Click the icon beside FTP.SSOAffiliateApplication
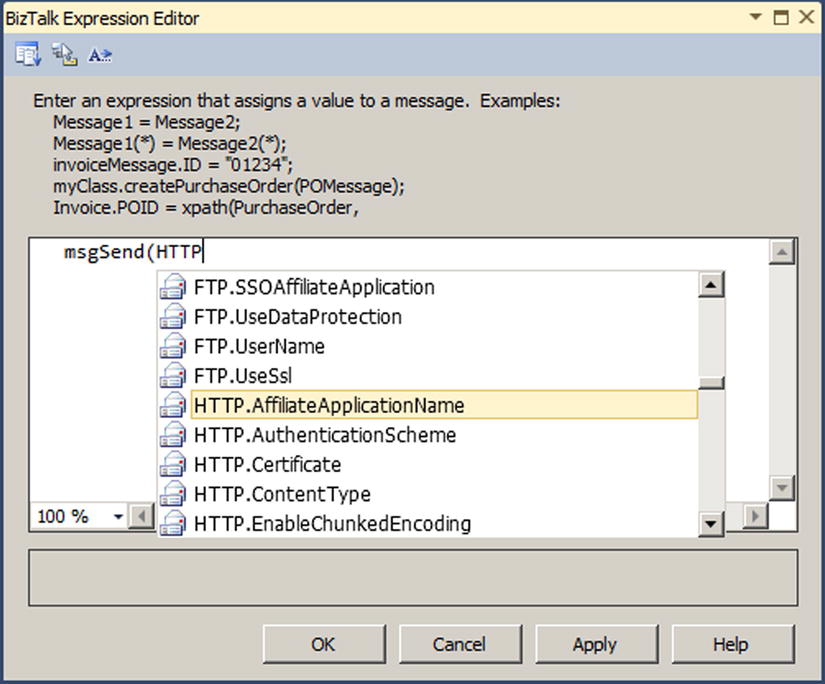 (173, 287)
